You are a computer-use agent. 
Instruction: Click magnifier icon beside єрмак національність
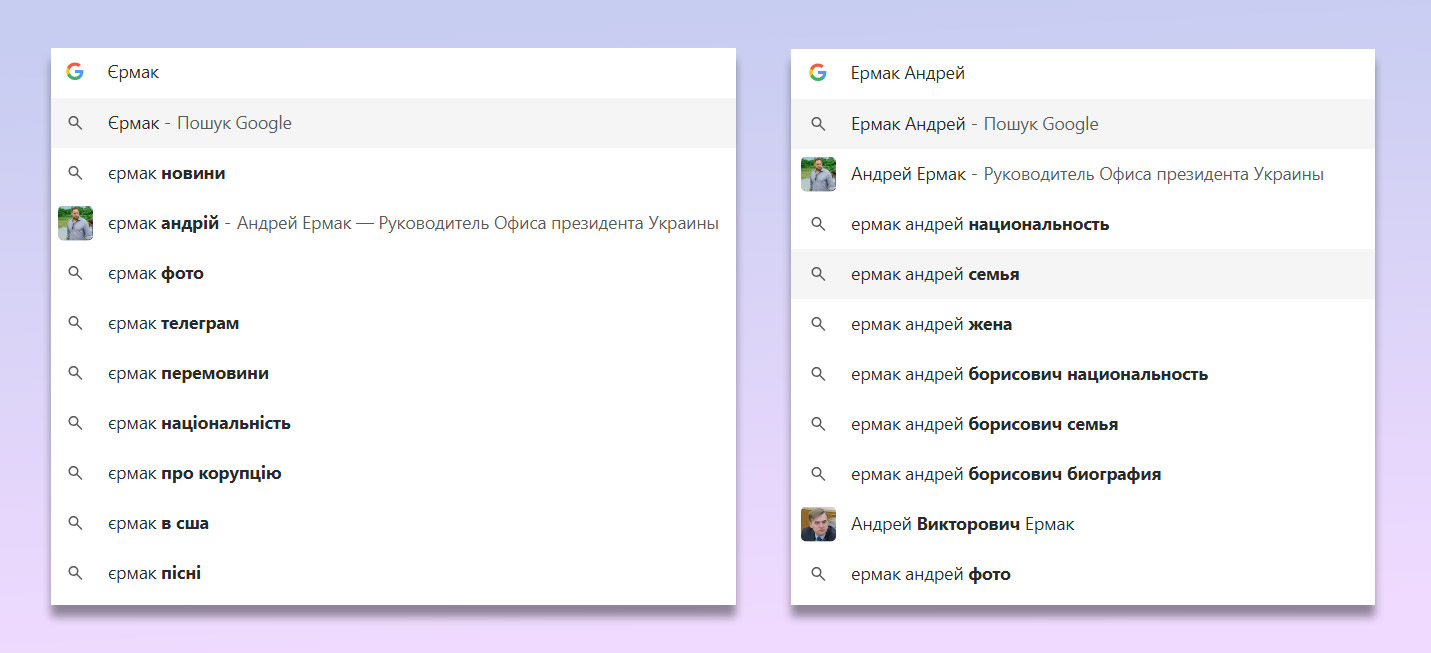pyautogui.click(x=75, y=423)
